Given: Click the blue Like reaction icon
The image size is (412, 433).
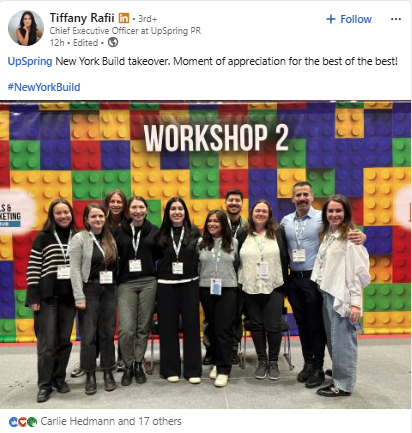Looking at the screenshot, I should (13, 422).
